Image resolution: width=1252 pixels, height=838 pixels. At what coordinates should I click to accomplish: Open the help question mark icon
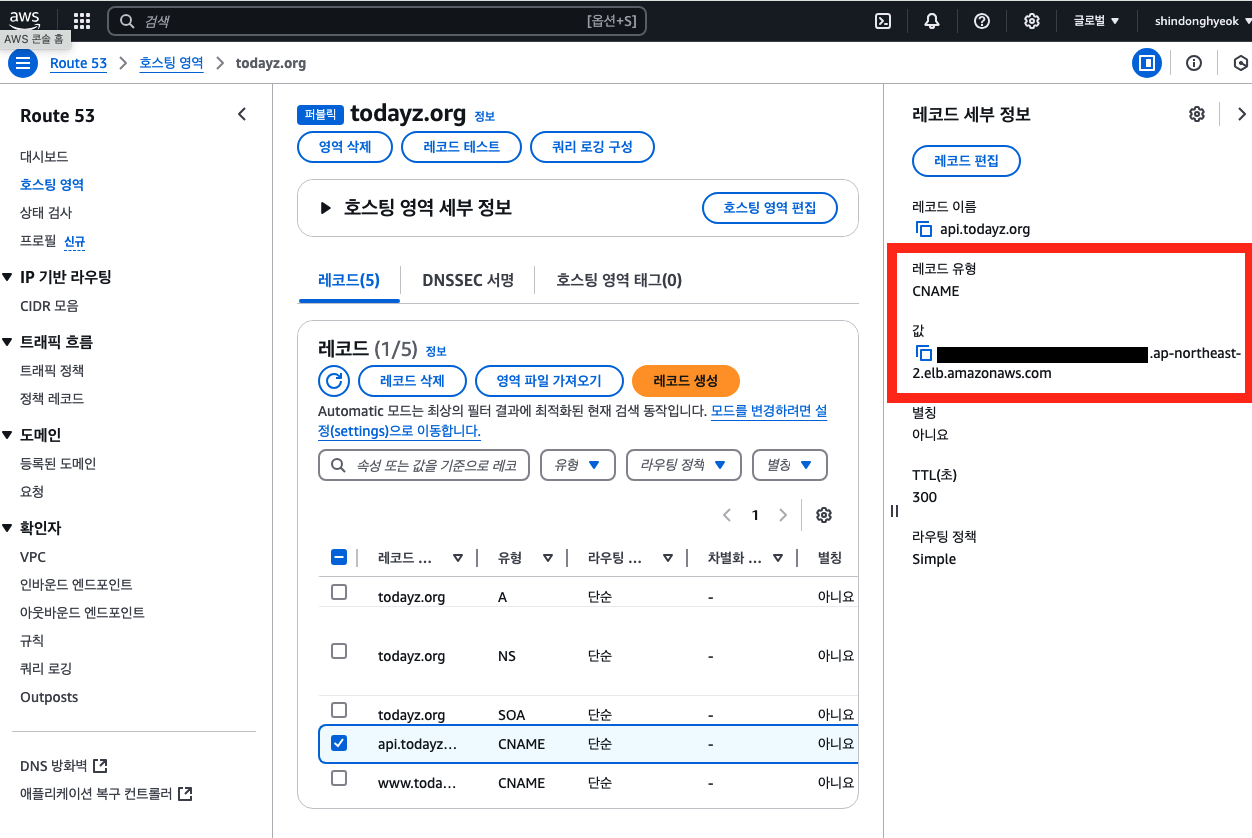pos(982,21)
